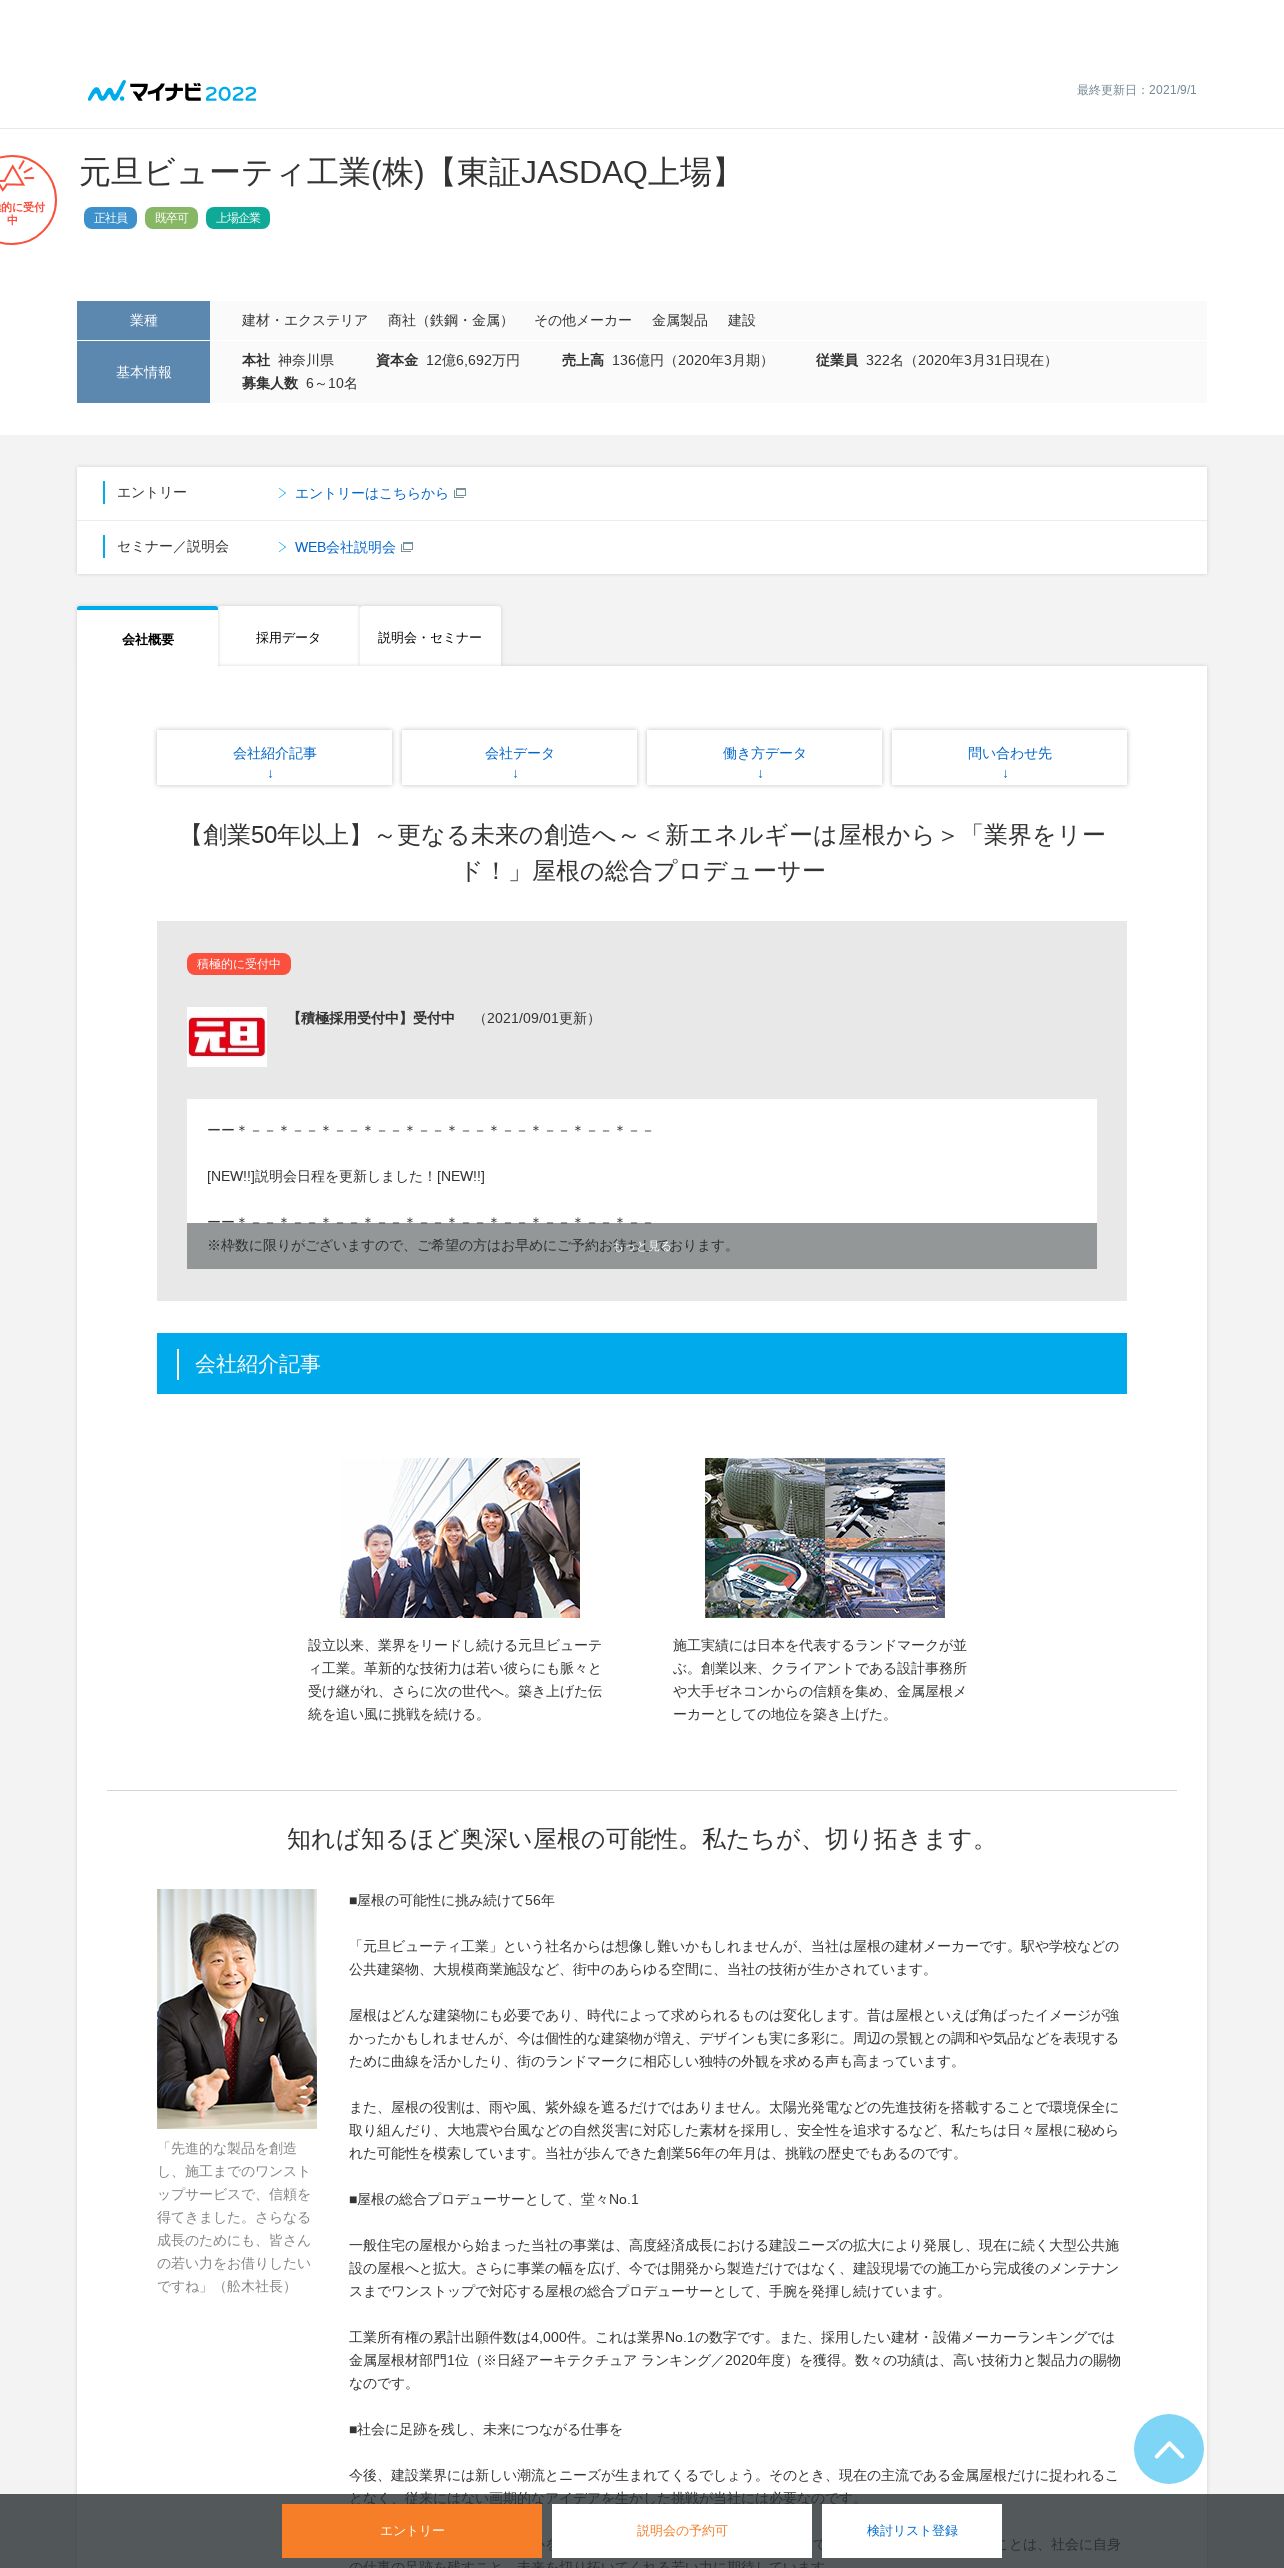Jump to 会社データ section
The height and width of the screenshot is (2568, 1284).
tap(519, 758)
